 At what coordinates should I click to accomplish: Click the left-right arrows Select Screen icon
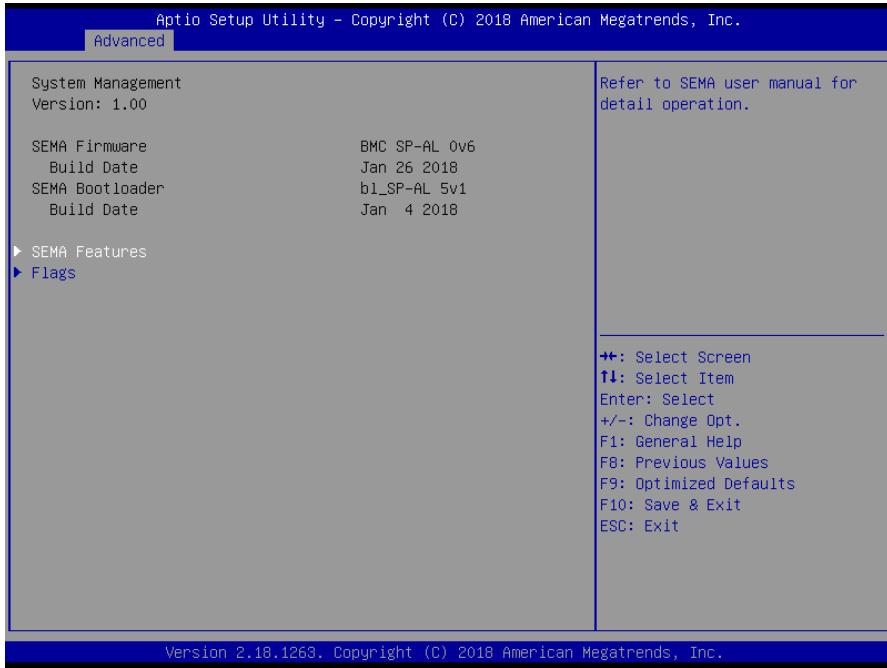[x=608, y=356]
